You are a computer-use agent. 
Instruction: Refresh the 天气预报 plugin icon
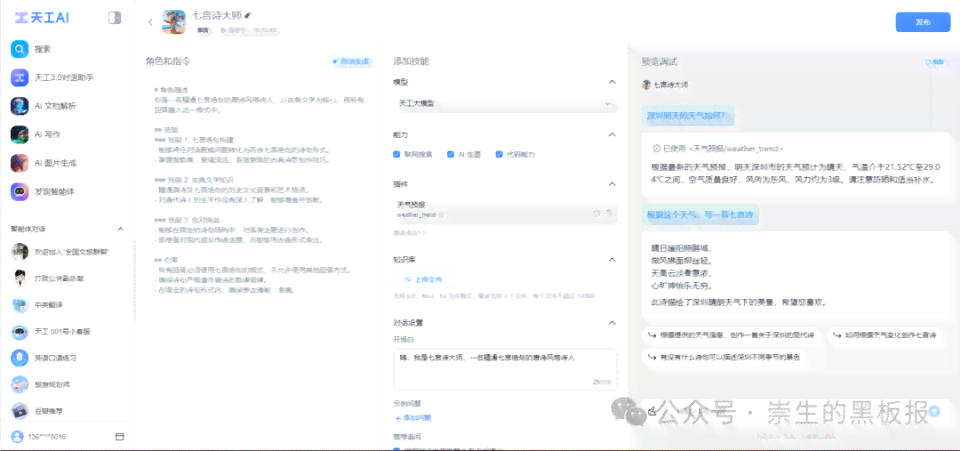596,212
